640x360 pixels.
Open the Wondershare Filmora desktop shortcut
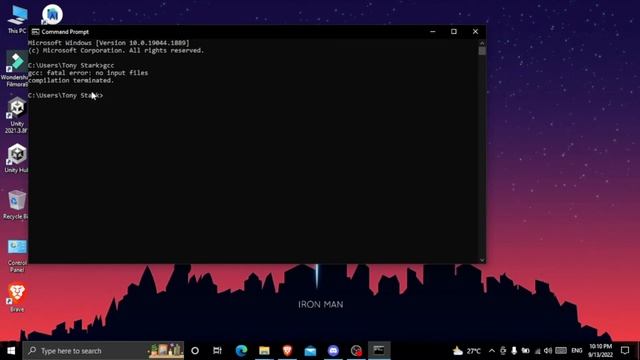tap(16, 68)
